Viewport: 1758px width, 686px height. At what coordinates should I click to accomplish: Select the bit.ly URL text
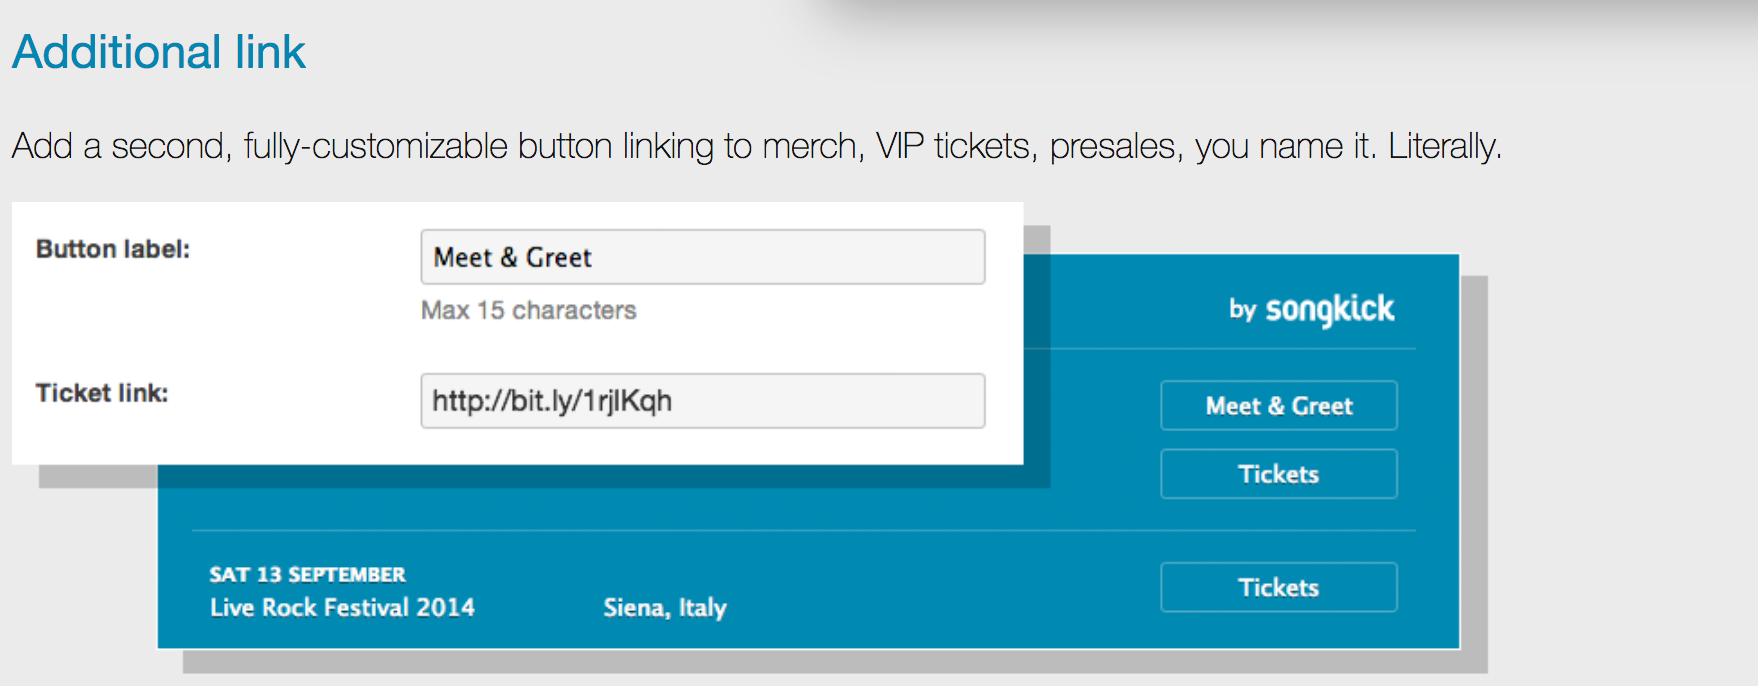[551, 401]
